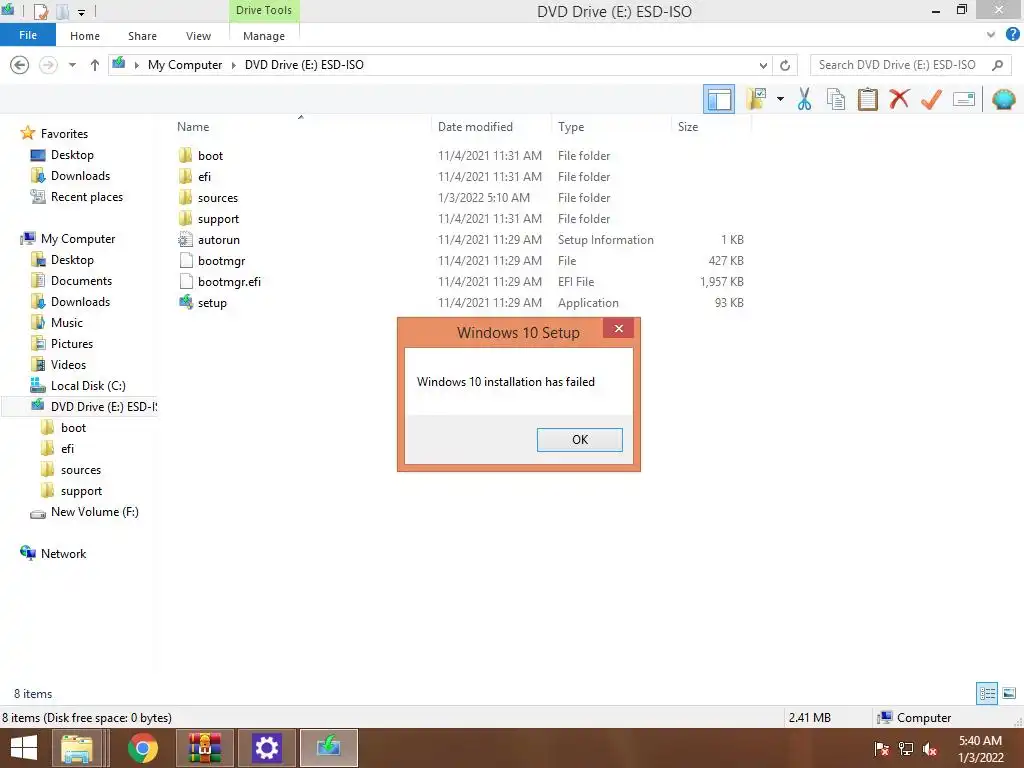The height and width of the screenshot is (768, 1024).
Task: Click the Search DVD Drive field
Action: (910, 65)
